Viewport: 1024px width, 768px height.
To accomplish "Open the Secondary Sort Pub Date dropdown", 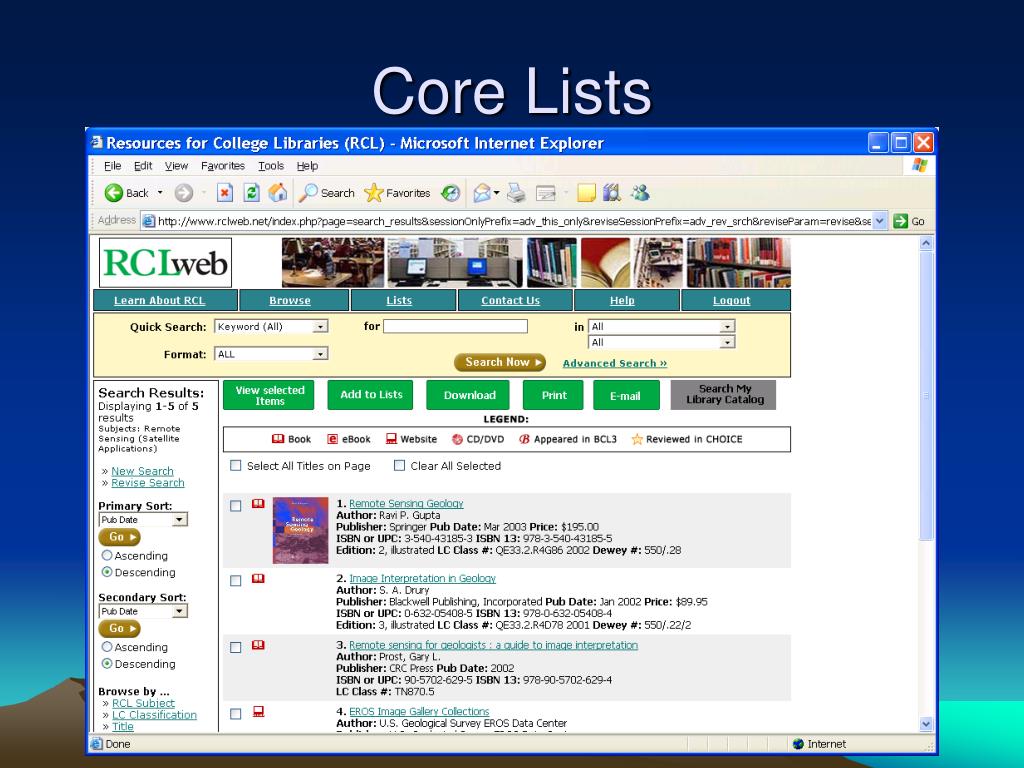I will pos(143,611).
